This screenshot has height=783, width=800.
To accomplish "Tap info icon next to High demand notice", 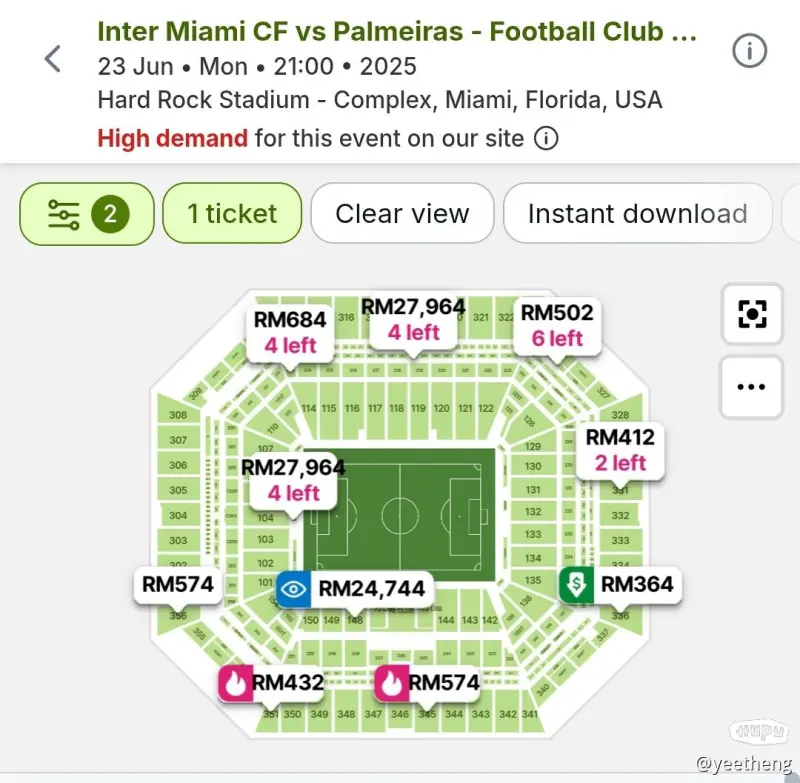I will coord(546,138).
